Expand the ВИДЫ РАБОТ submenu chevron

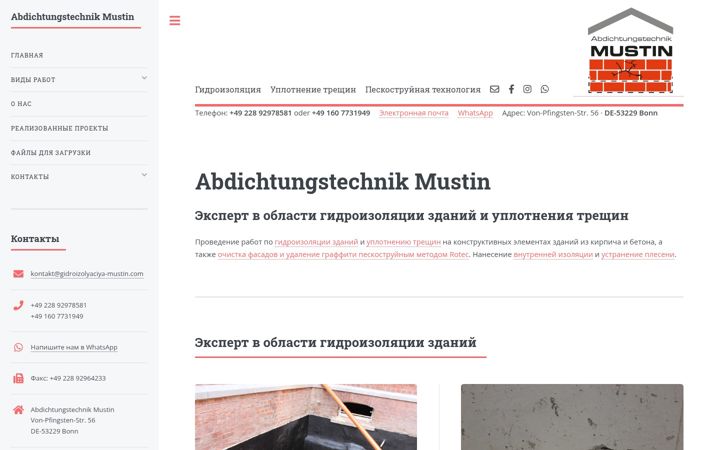pyautogui.click(x=144, y=78)
